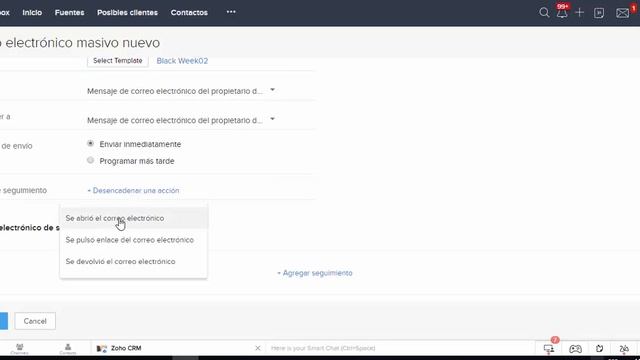640x360 pixels.
Task: Open the Channels icon in bottom bar
Action: (20, 349)
